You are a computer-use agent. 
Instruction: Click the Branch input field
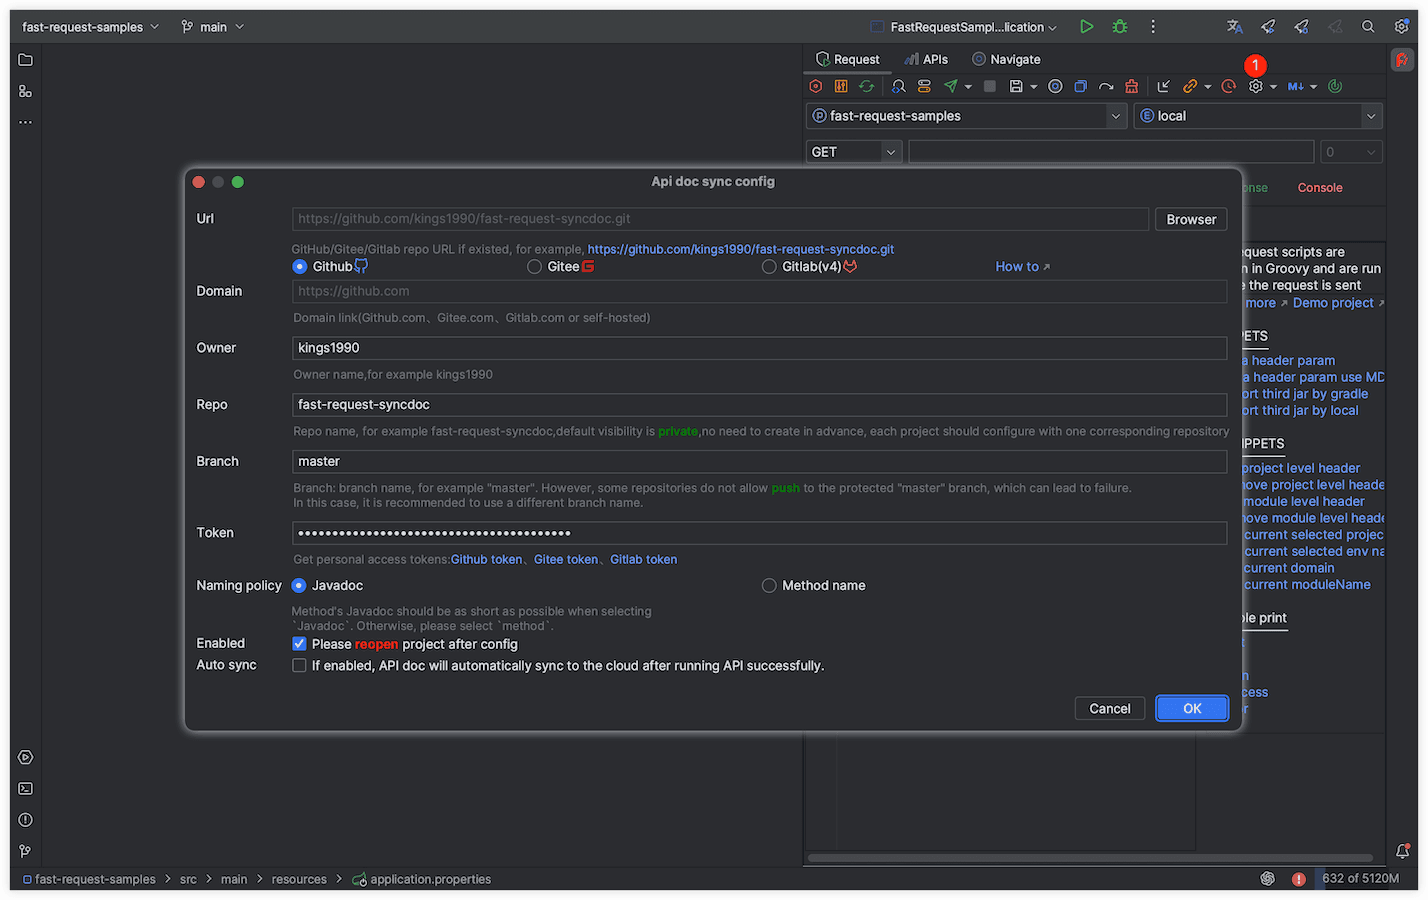(759, 462)
